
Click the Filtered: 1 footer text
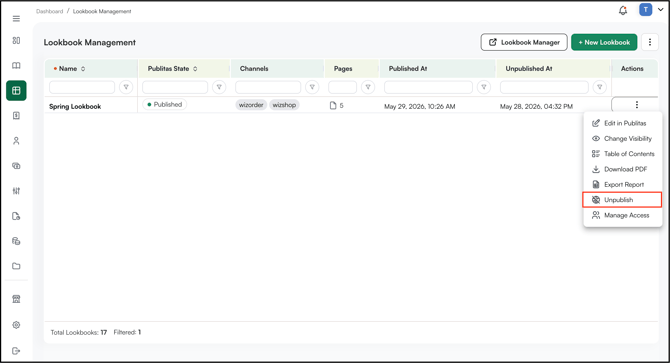tap(127, 332)
